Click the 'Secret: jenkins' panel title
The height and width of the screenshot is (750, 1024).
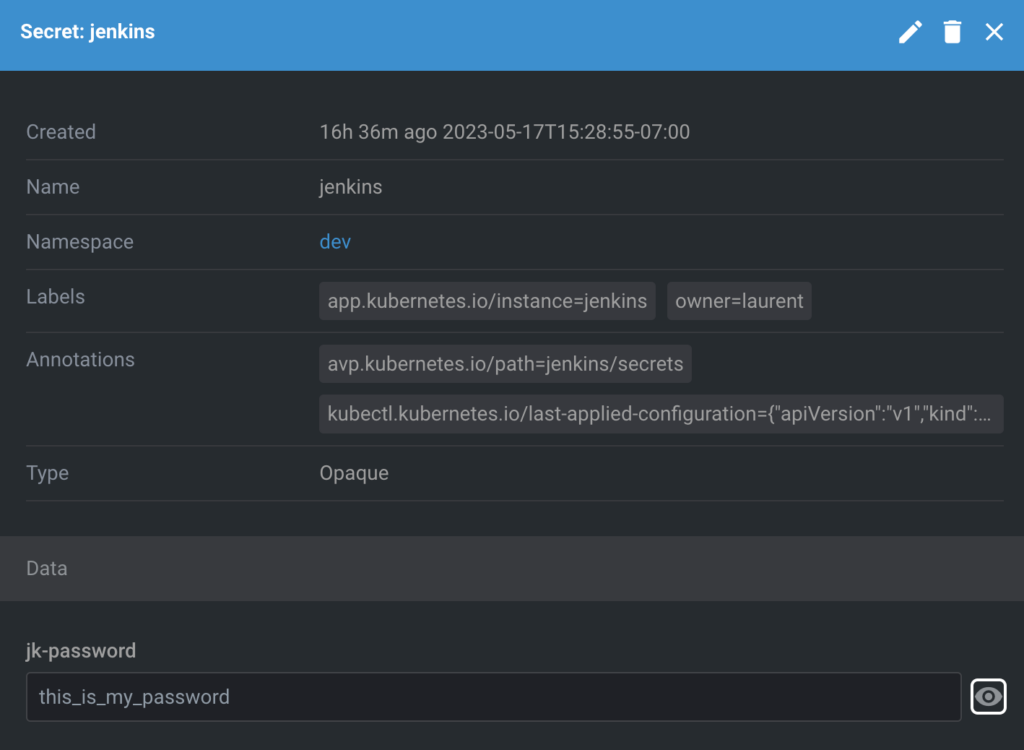(x=88, y=32)
